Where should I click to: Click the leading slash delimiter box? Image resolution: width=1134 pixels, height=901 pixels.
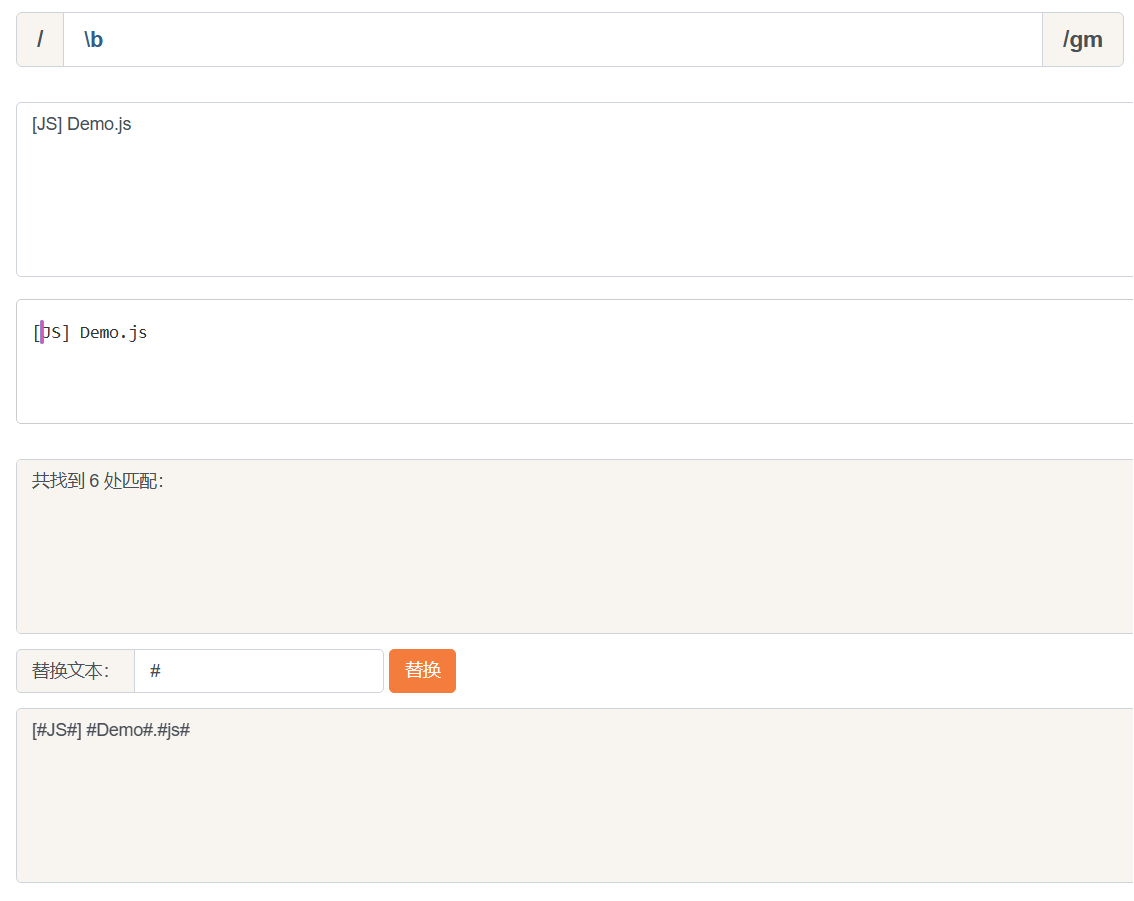[x=40, y=40]
